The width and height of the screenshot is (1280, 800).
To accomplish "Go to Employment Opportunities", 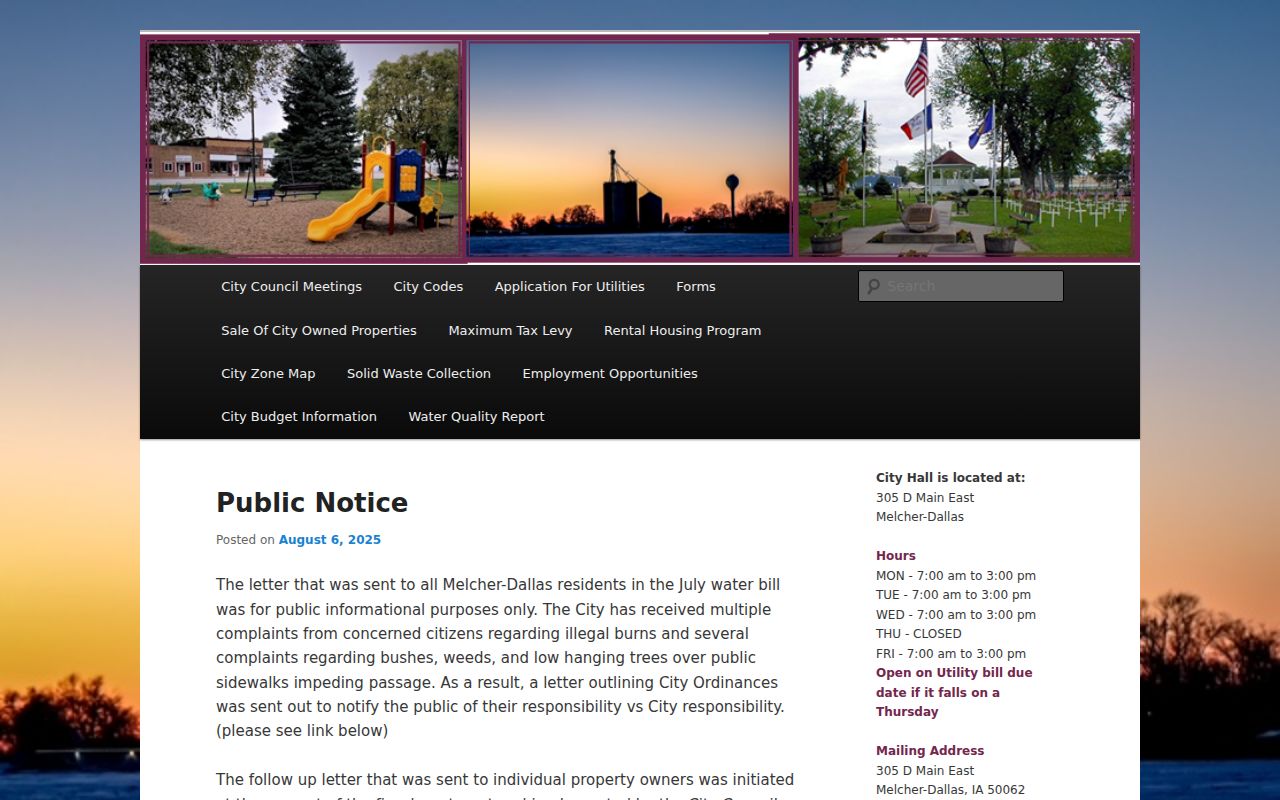I will (610, 373).
